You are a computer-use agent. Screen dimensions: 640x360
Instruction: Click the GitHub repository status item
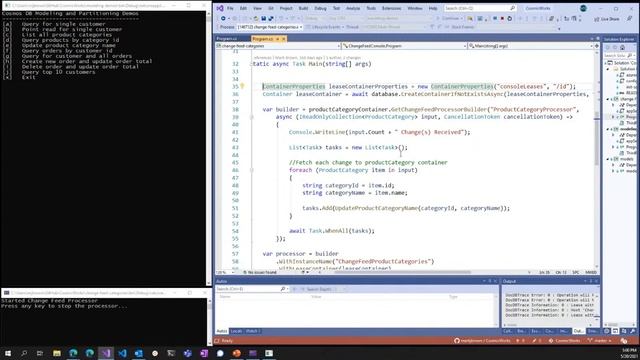pyautogui.click(x=482, y=340)
